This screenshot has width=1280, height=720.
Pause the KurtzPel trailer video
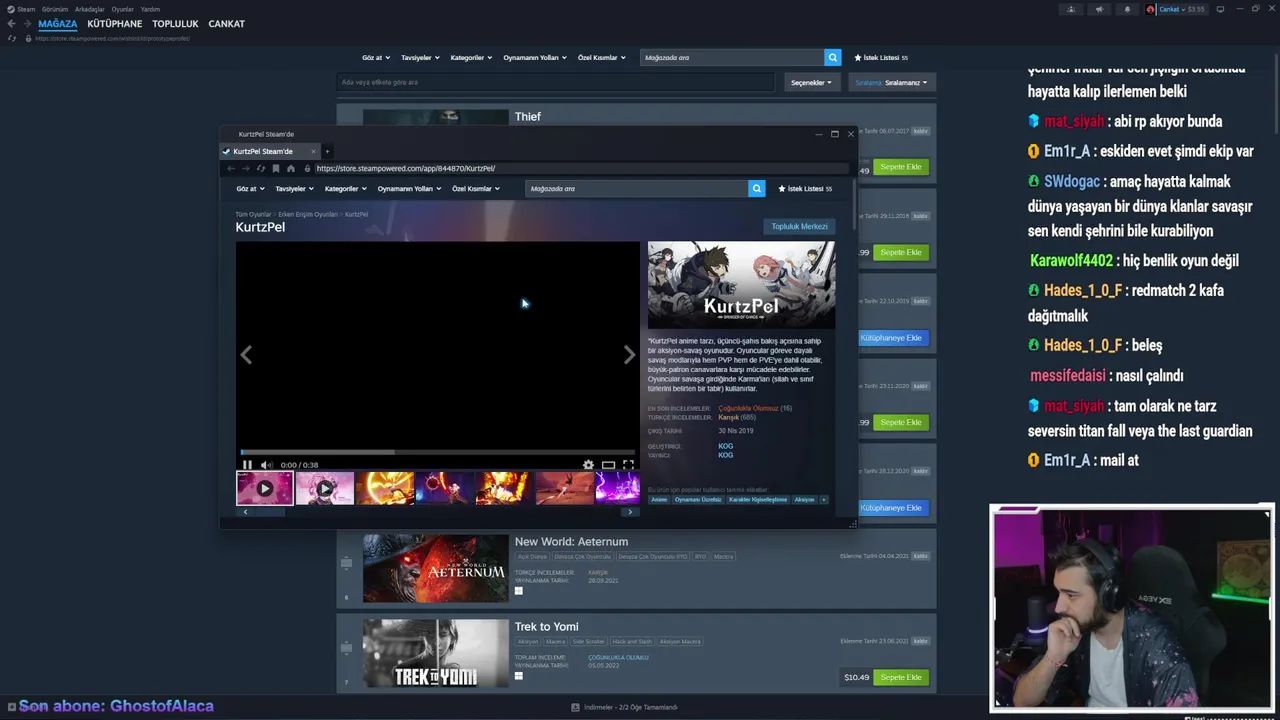coord(247,465)
